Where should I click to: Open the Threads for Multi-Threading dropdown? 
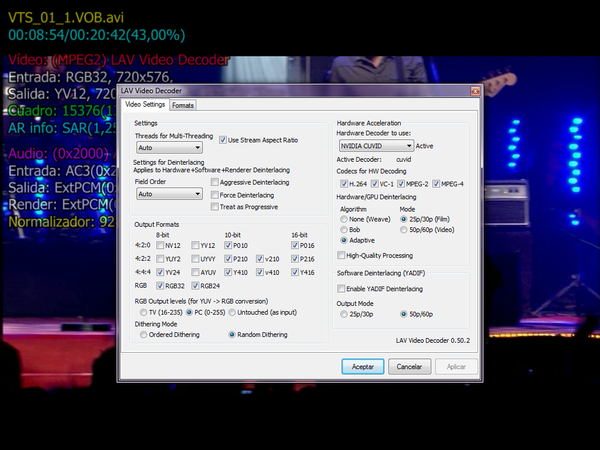click(169, 147)
